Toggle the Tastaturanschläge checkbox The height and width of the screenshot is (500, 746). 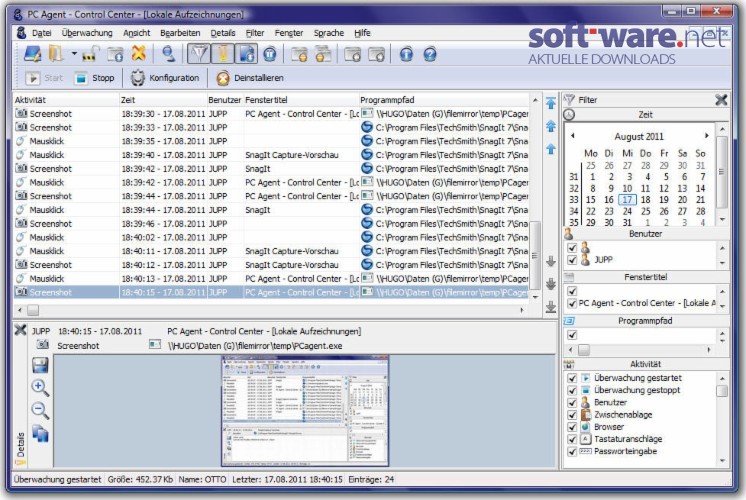[572, 440]
